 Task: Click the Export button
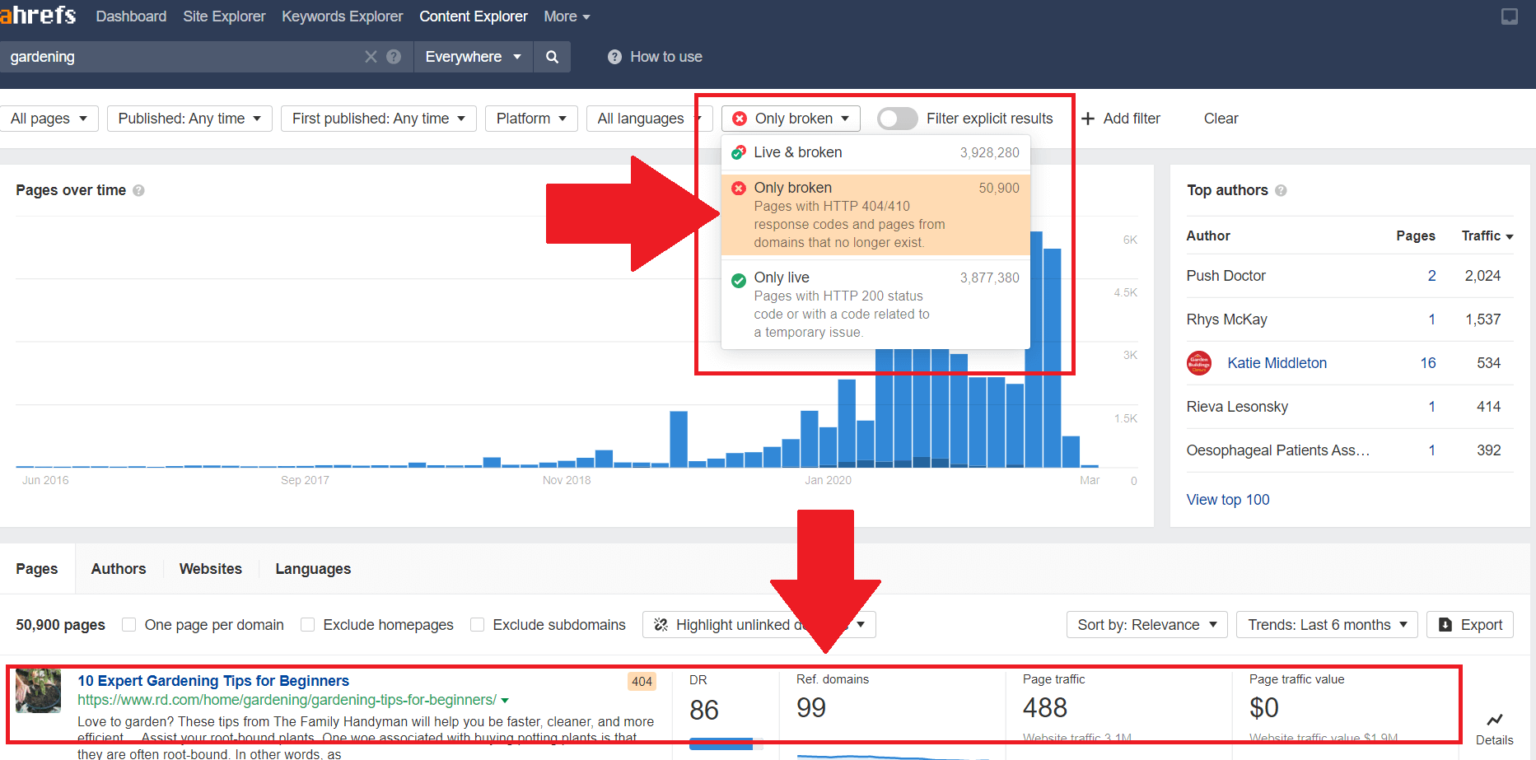click(1469, 625)
